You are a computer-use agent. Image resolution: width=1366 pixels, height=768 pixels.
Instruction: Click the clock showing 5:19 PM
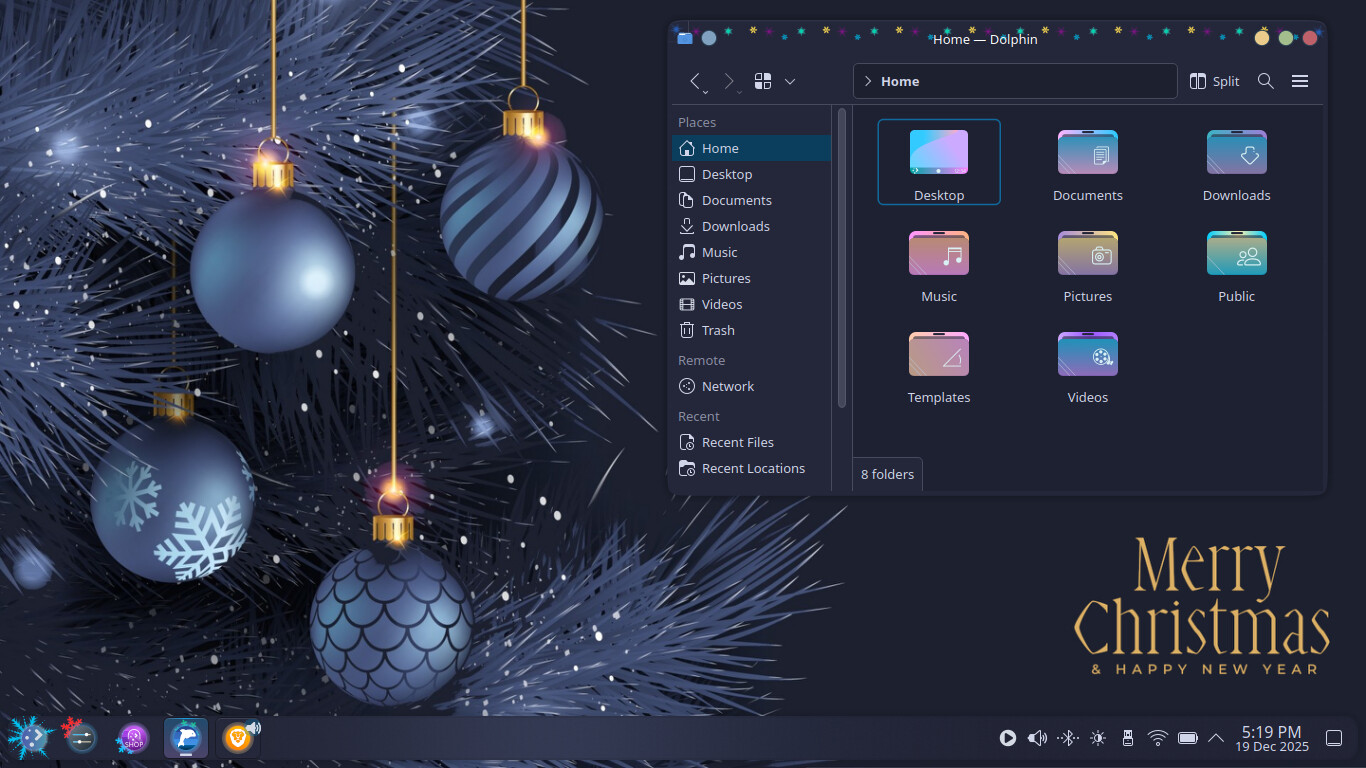pos(1271,738)
